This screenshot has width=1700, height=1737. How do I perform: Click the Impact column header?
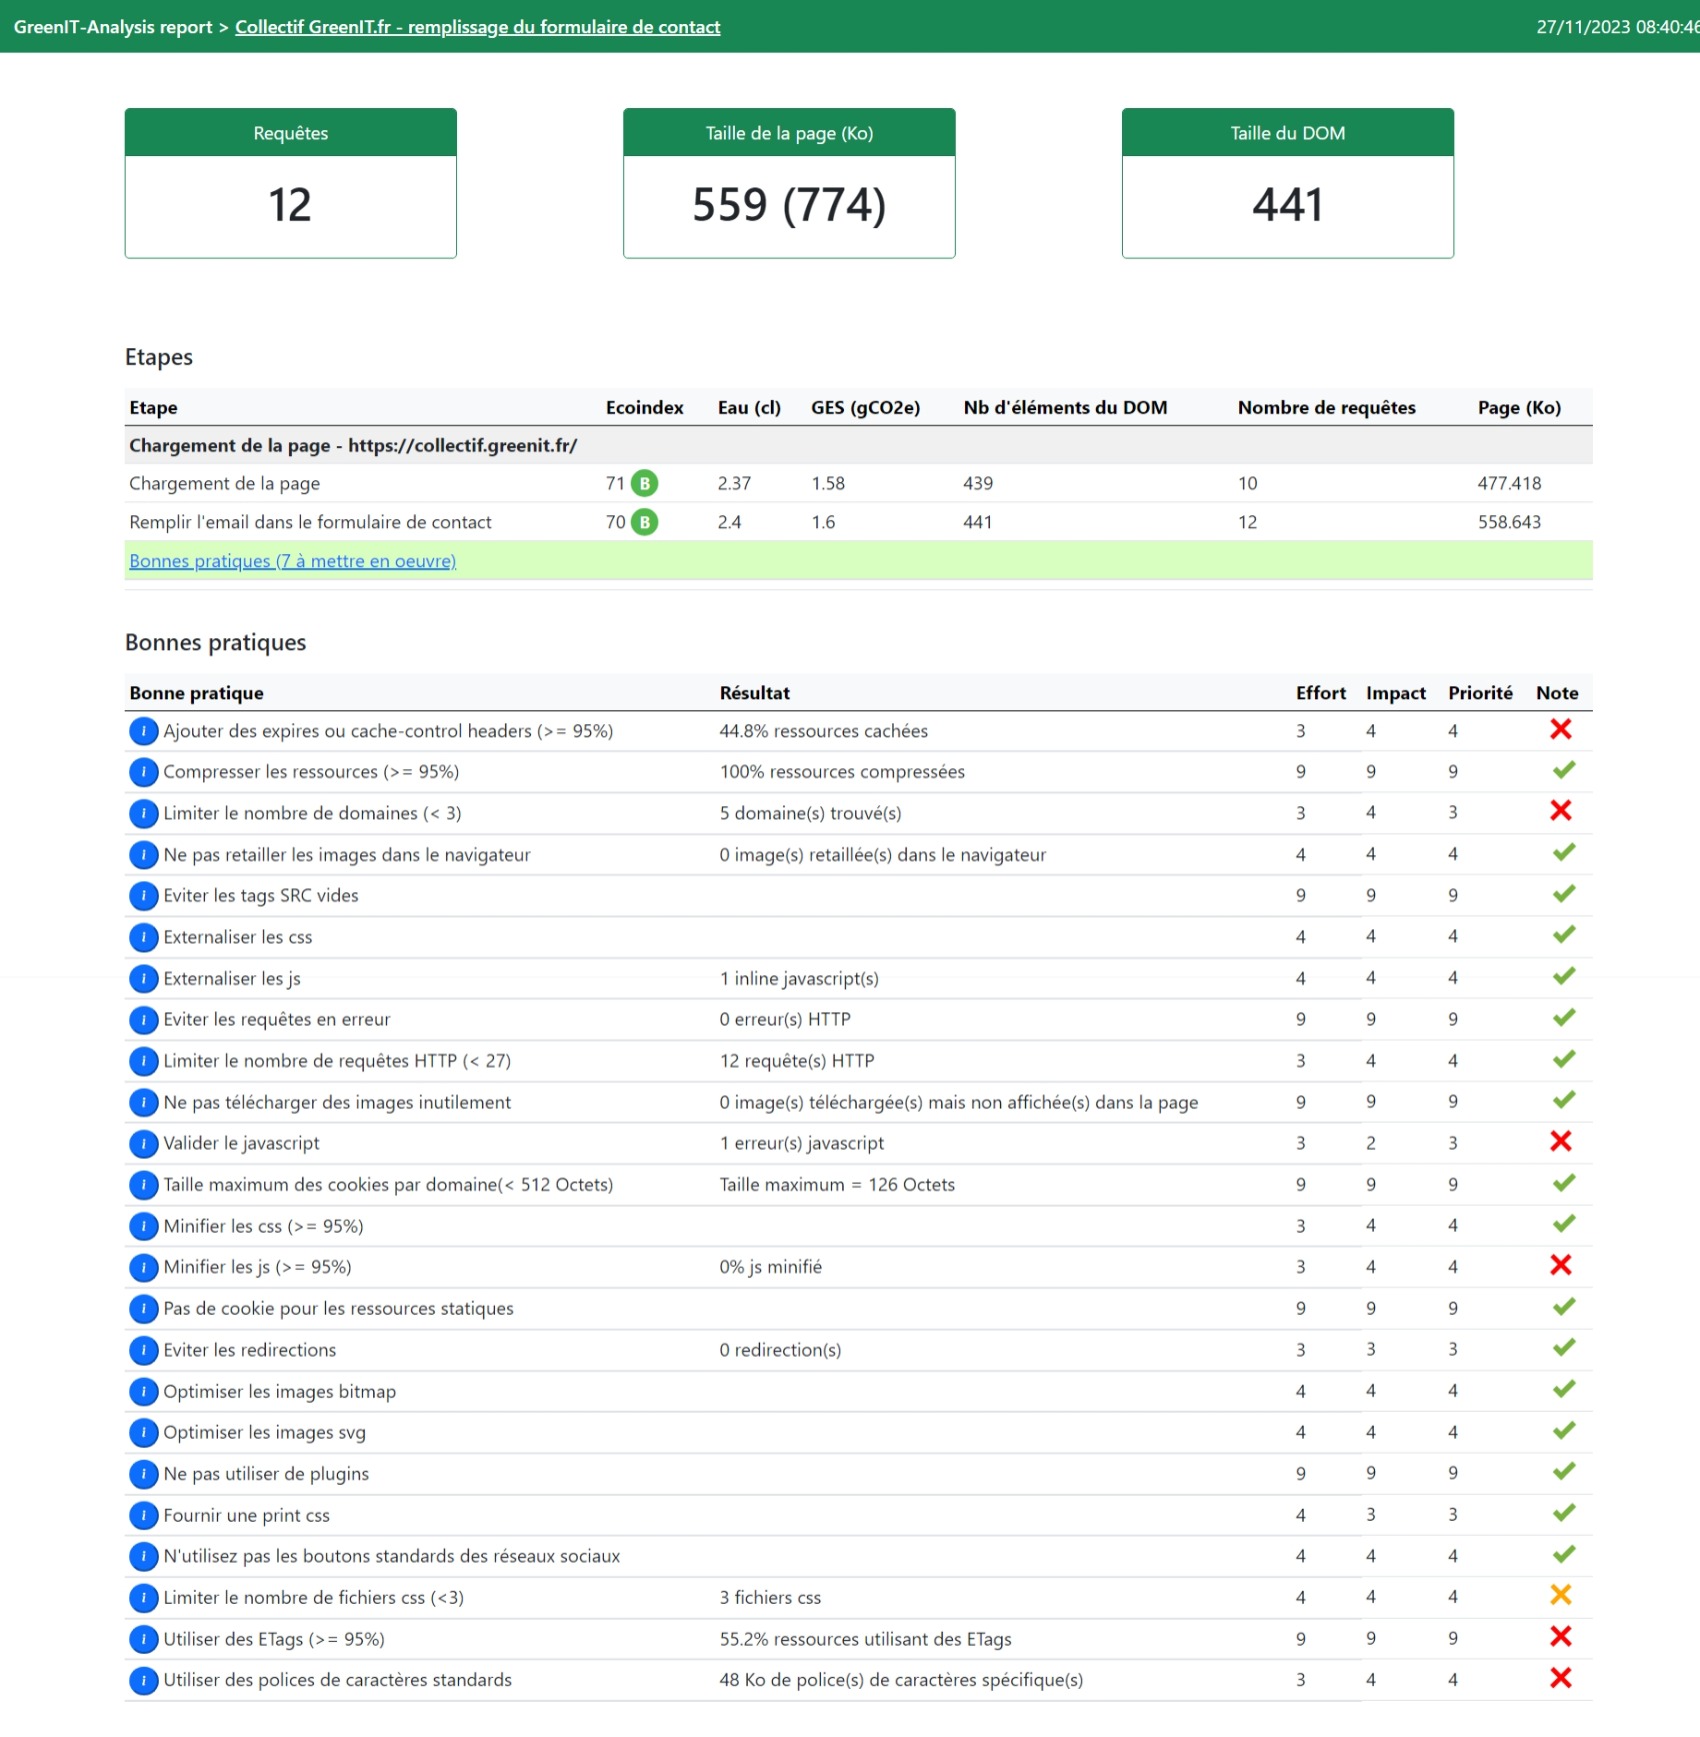(1396, 693)
